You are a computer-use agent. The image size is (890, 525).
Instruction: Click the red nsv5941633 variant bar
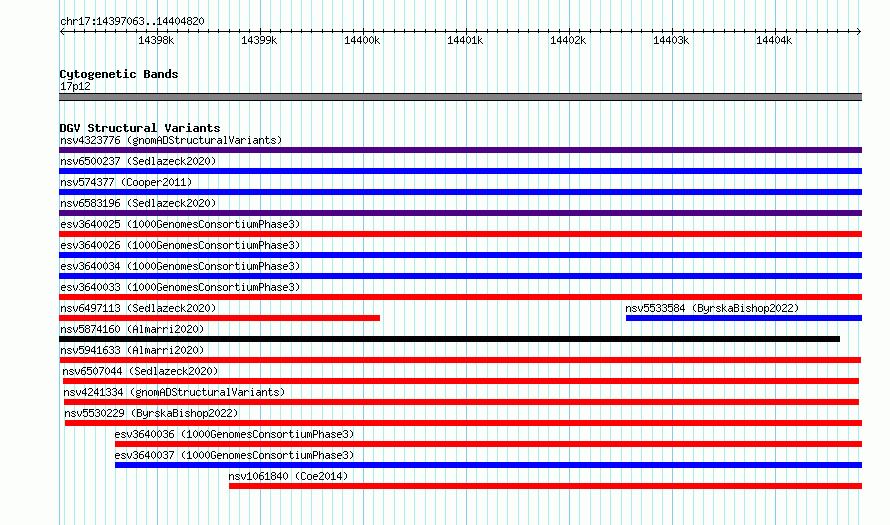tap(460, 360)
